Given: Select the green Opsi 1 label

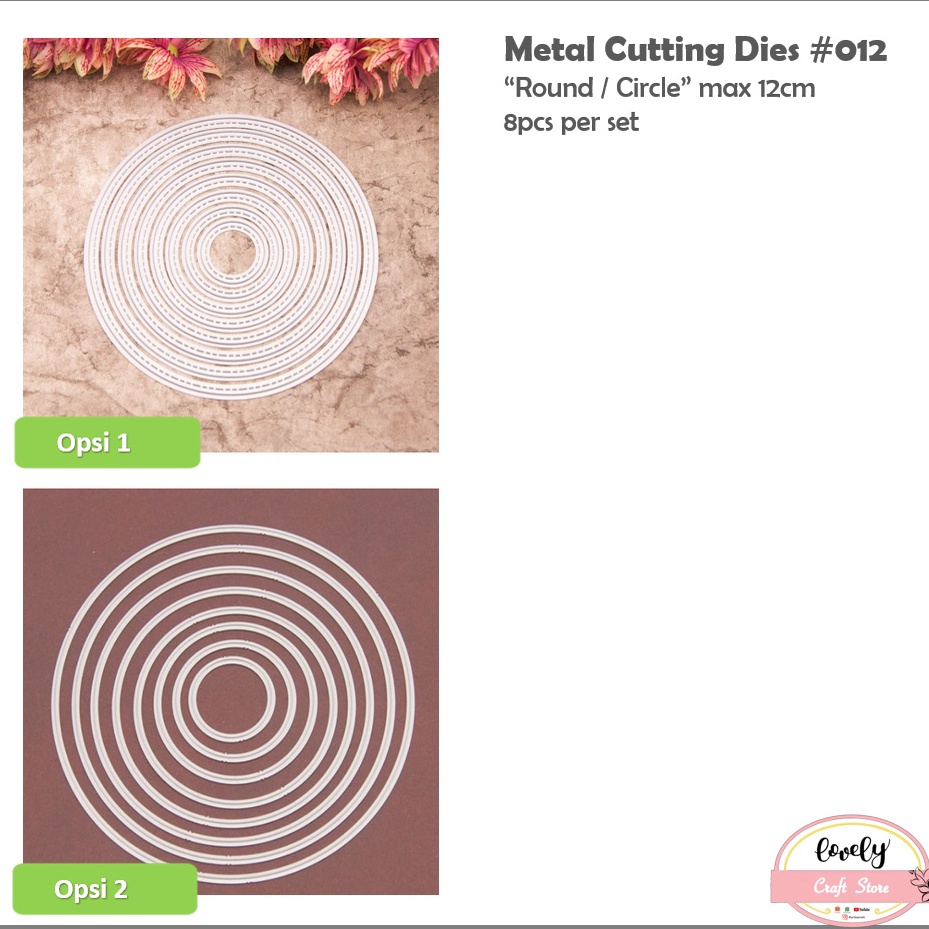Looking at the screenshot, I should [x=107, y=442].
